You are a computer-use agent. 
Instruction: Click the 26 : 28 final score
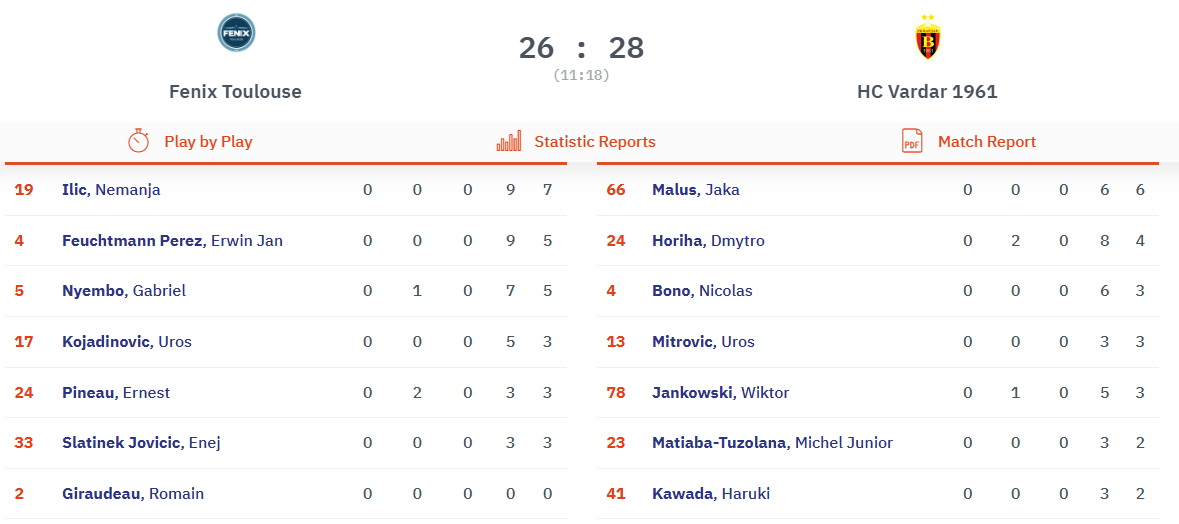(x=581, y=47)
